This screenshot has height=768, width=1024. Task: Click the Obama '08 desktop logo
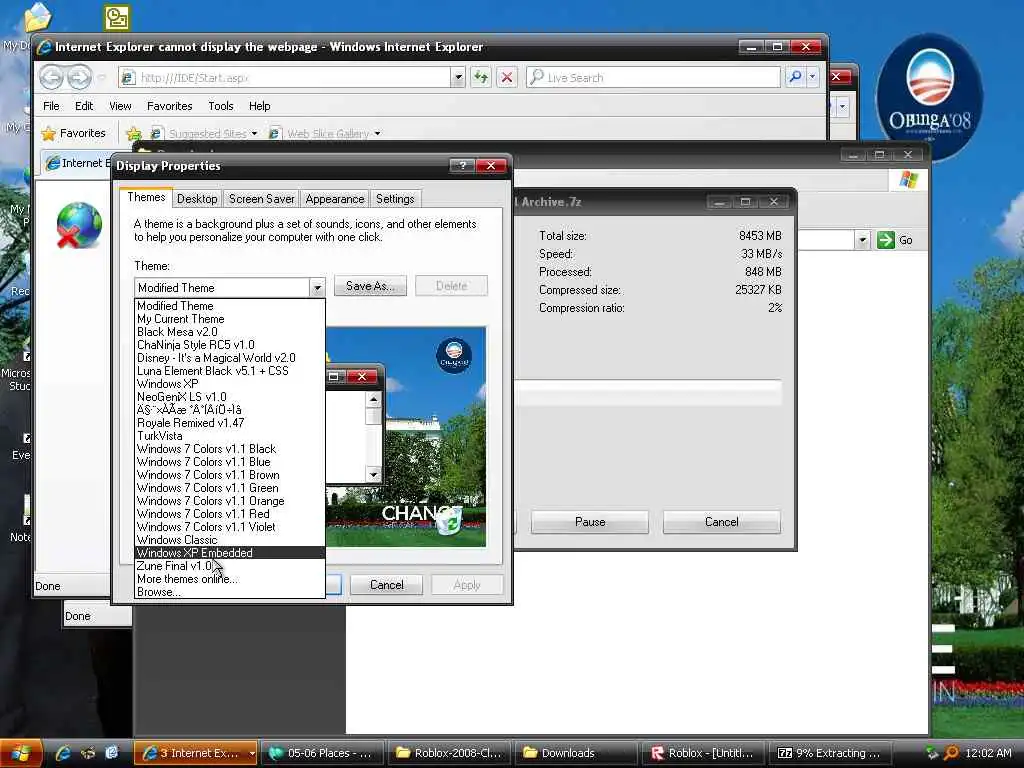coord(929,95)
